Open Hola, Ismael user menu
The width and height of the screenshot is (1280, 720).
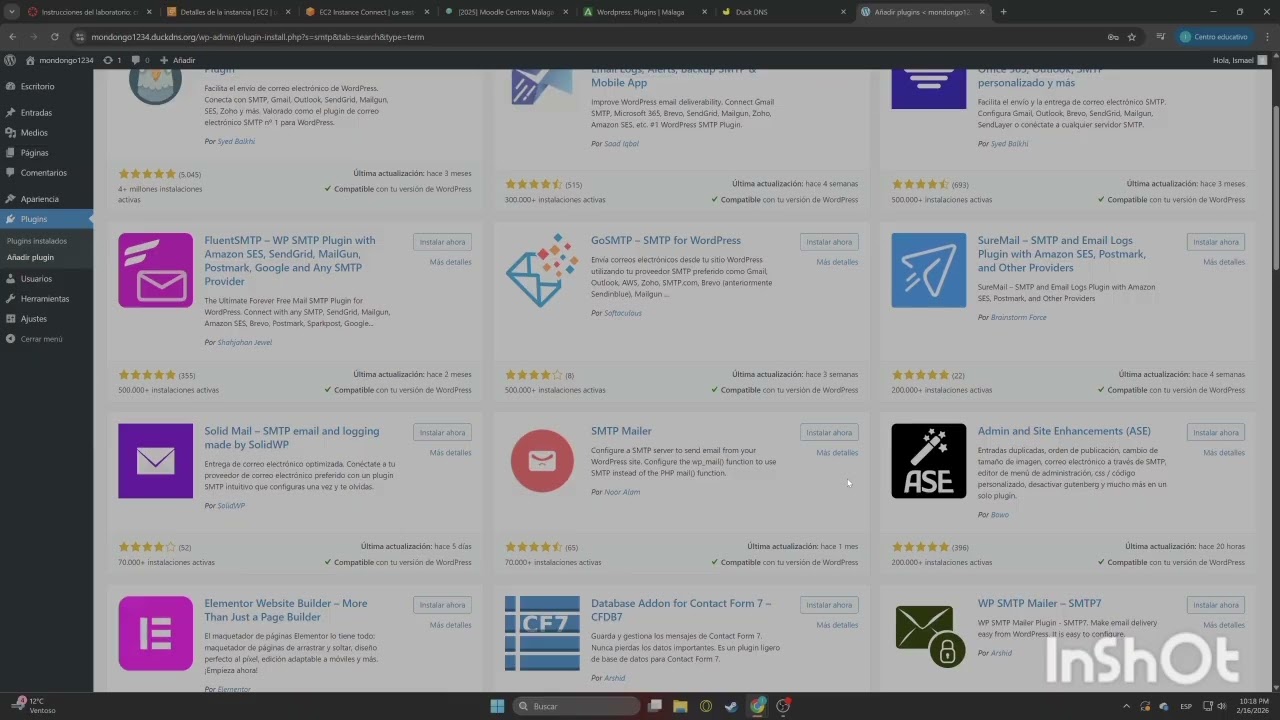[1241, 60]
